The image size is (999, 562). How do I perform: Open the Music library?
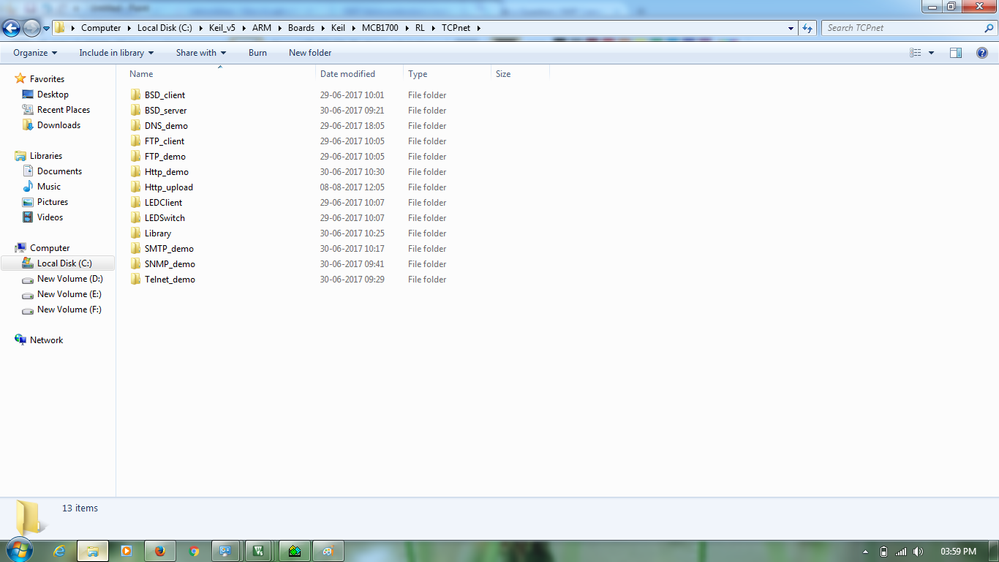48,186
